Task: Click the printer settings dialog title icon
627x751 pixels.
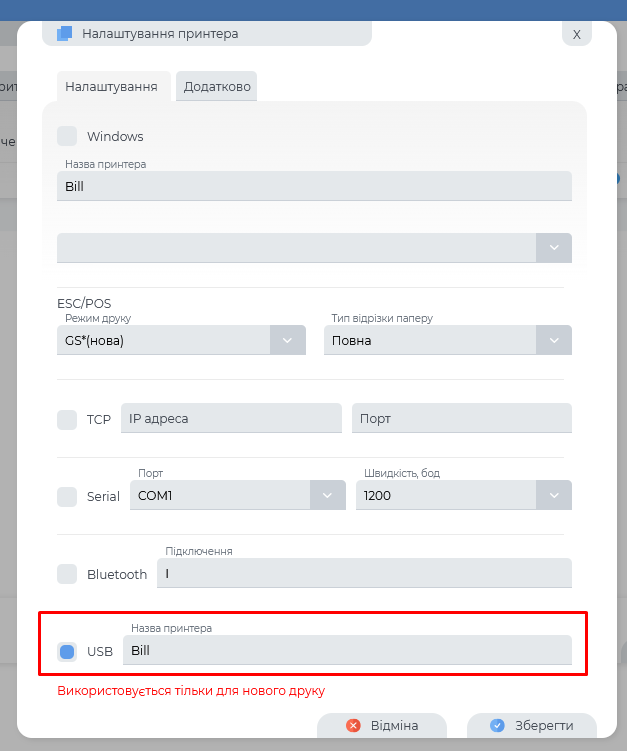Action: point(65,33)
